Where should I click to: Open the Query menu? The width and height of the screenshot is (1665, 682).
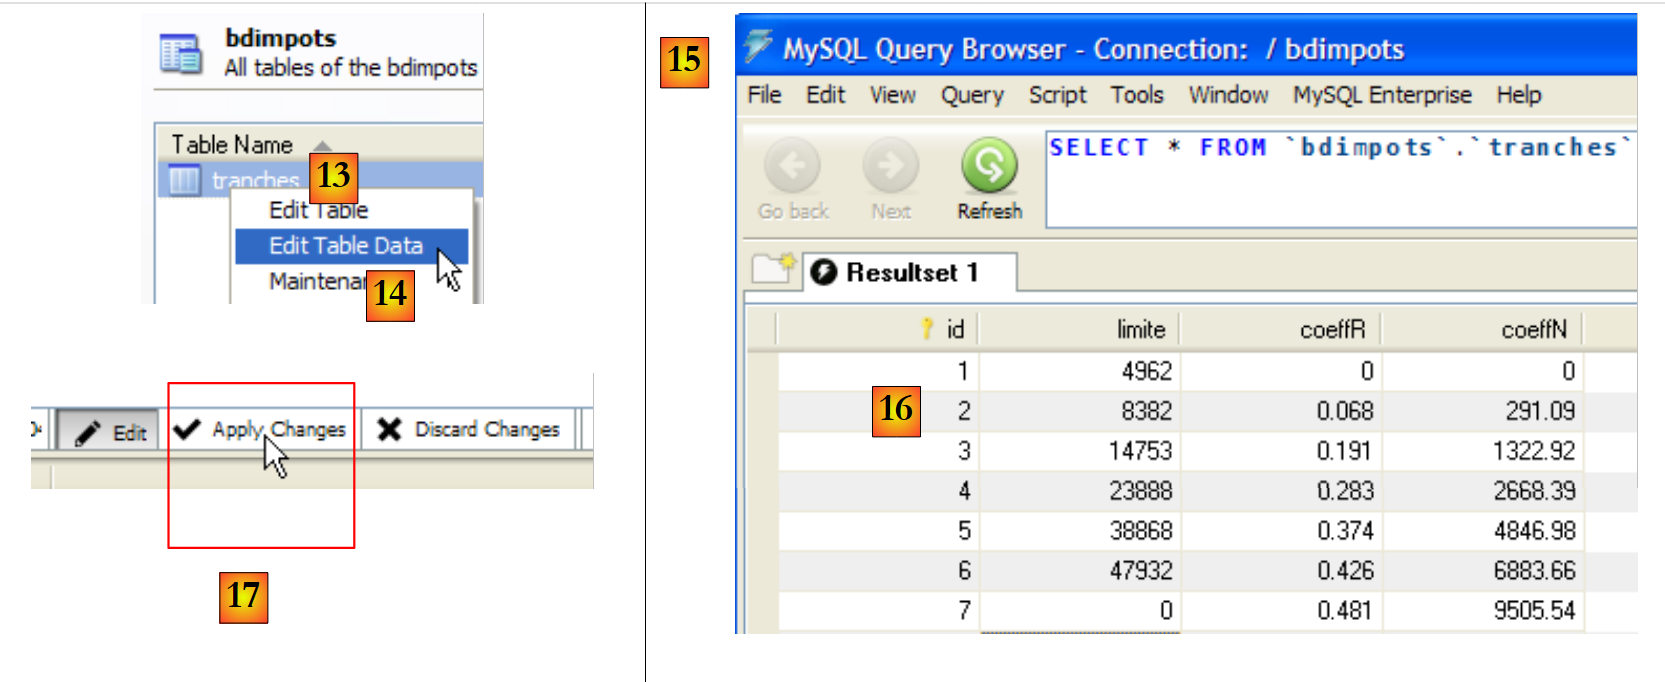tap(971, 95)
